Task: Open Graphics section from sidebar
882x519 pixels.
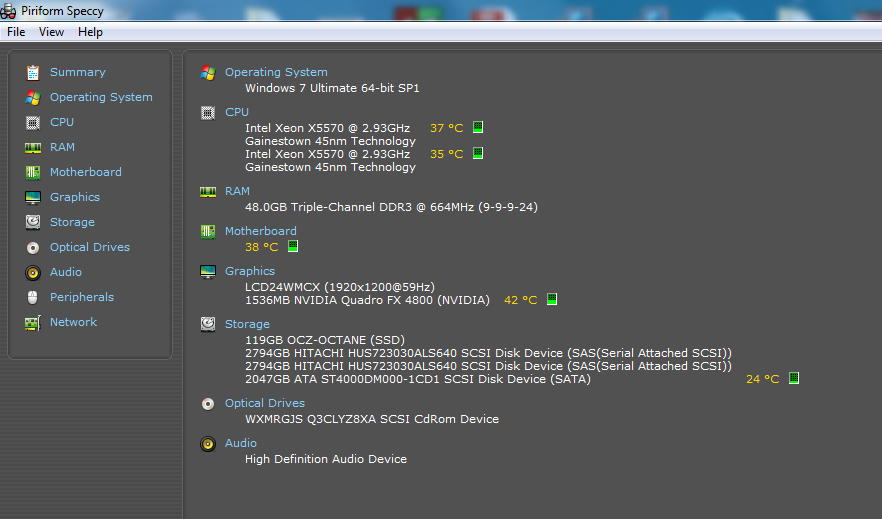Action: [x=75, y=197]
